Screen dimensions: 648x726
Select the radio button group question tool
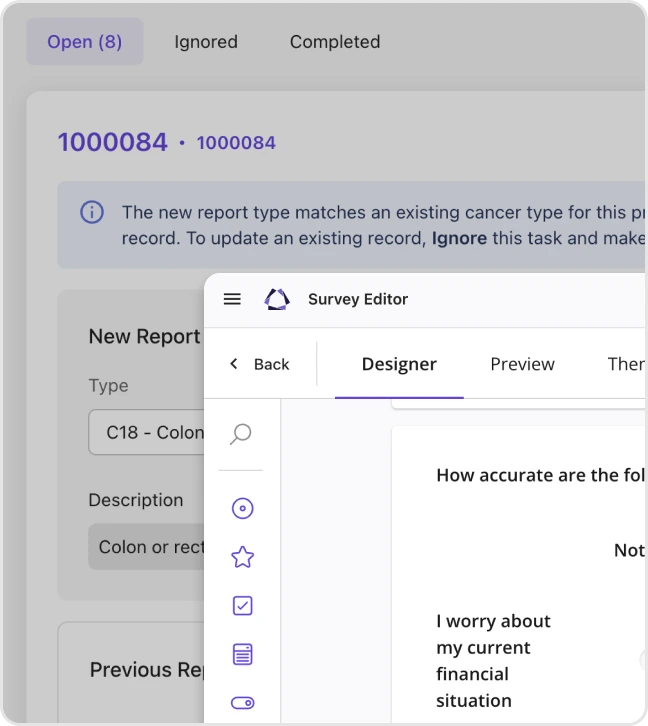coord(242,508)
